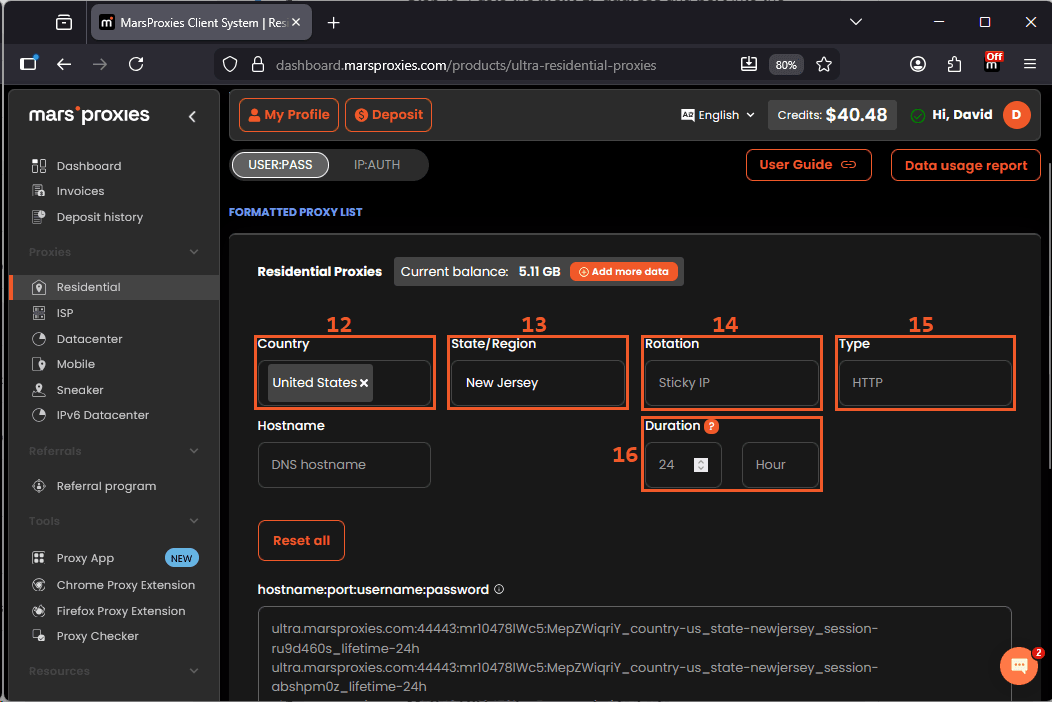Viewport: 1052px width, 702px height.
Task: Close the MarsProxies Client System tab
Action: pyautogui.click(x=296, y=22)
